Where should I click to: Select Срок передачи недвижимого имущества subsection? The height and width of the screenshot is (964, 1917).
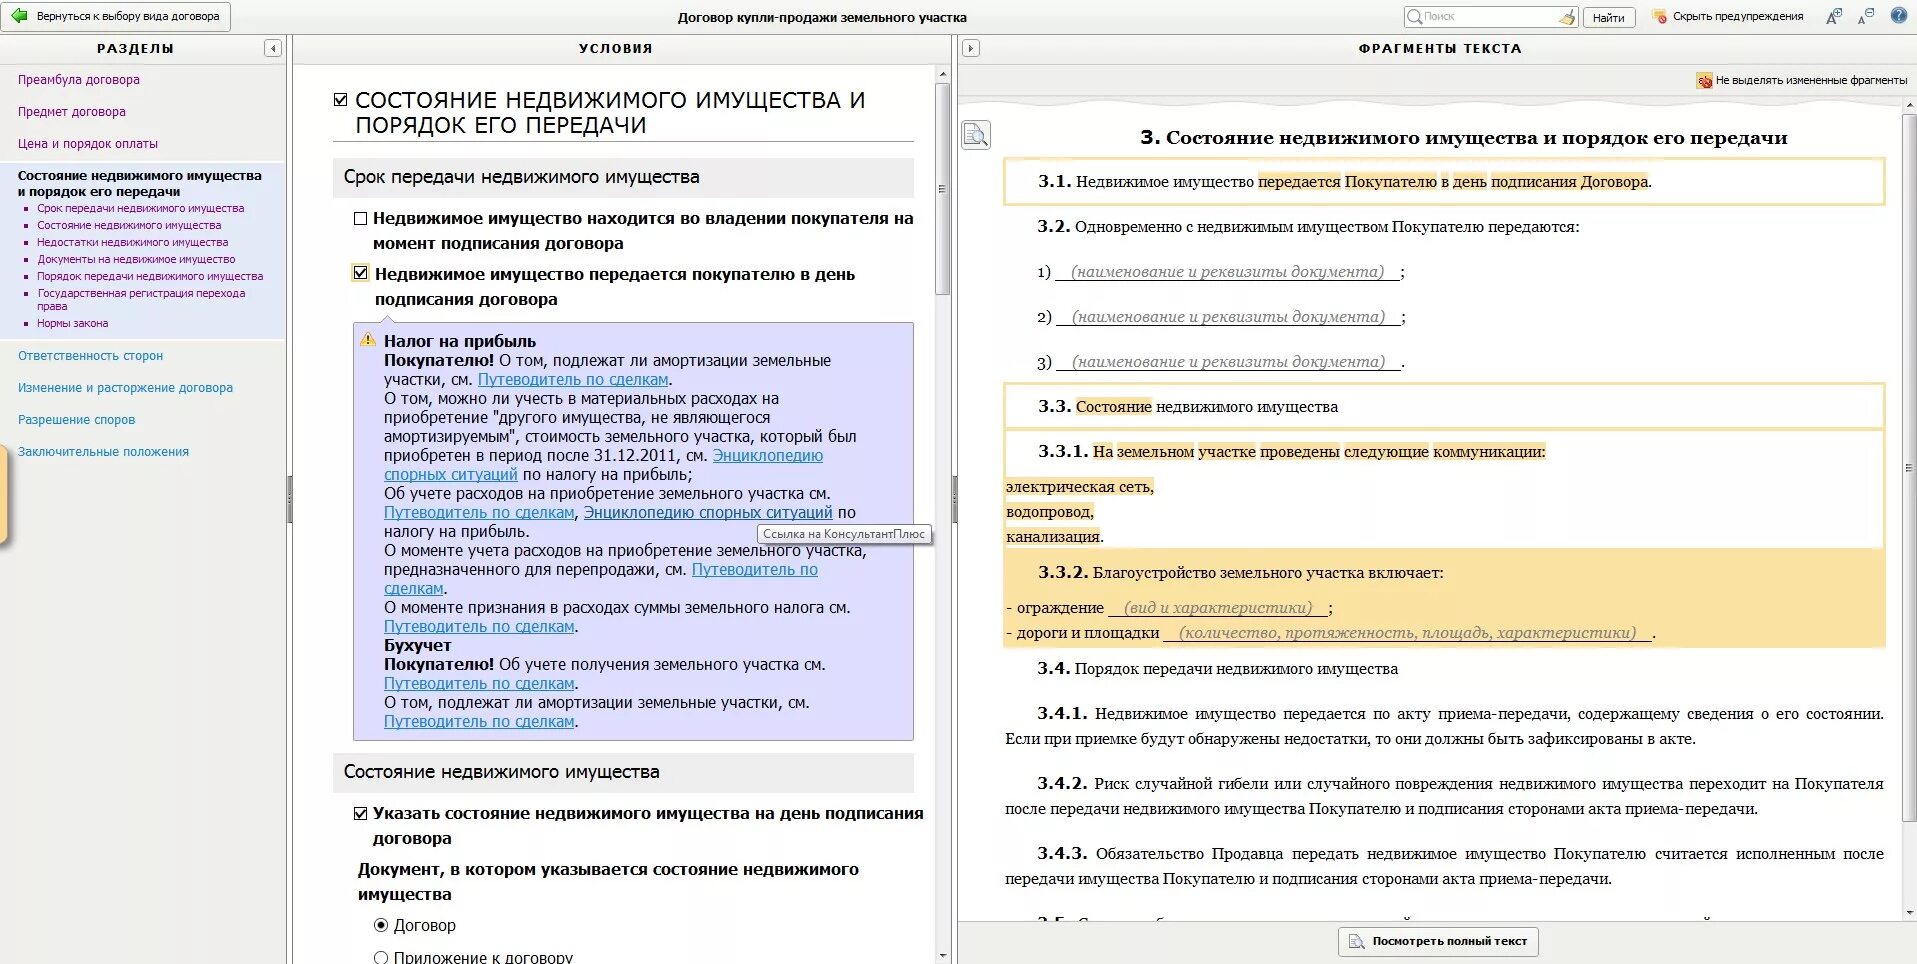pyautogui.click(x=140, y=208)
